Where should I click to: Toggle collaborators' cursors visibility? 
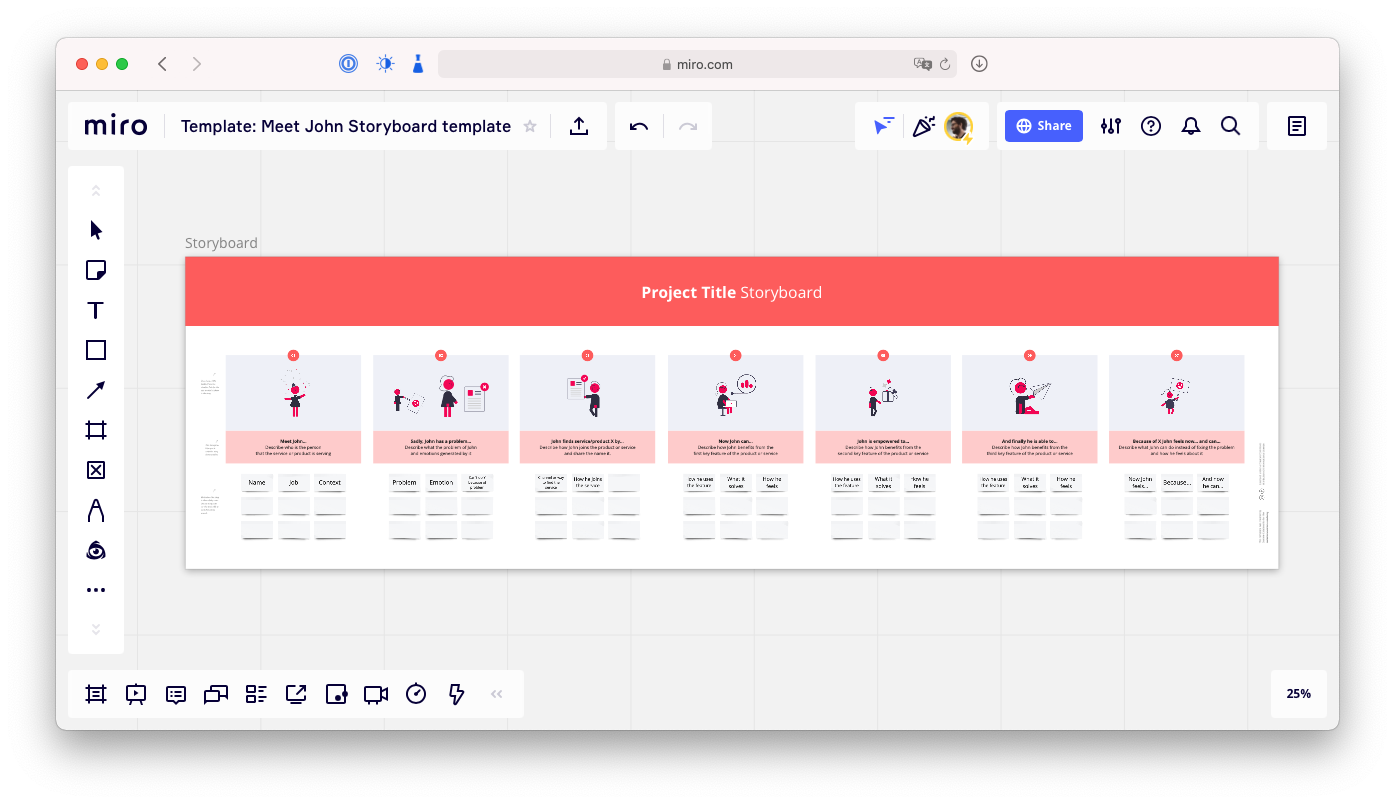883,126
